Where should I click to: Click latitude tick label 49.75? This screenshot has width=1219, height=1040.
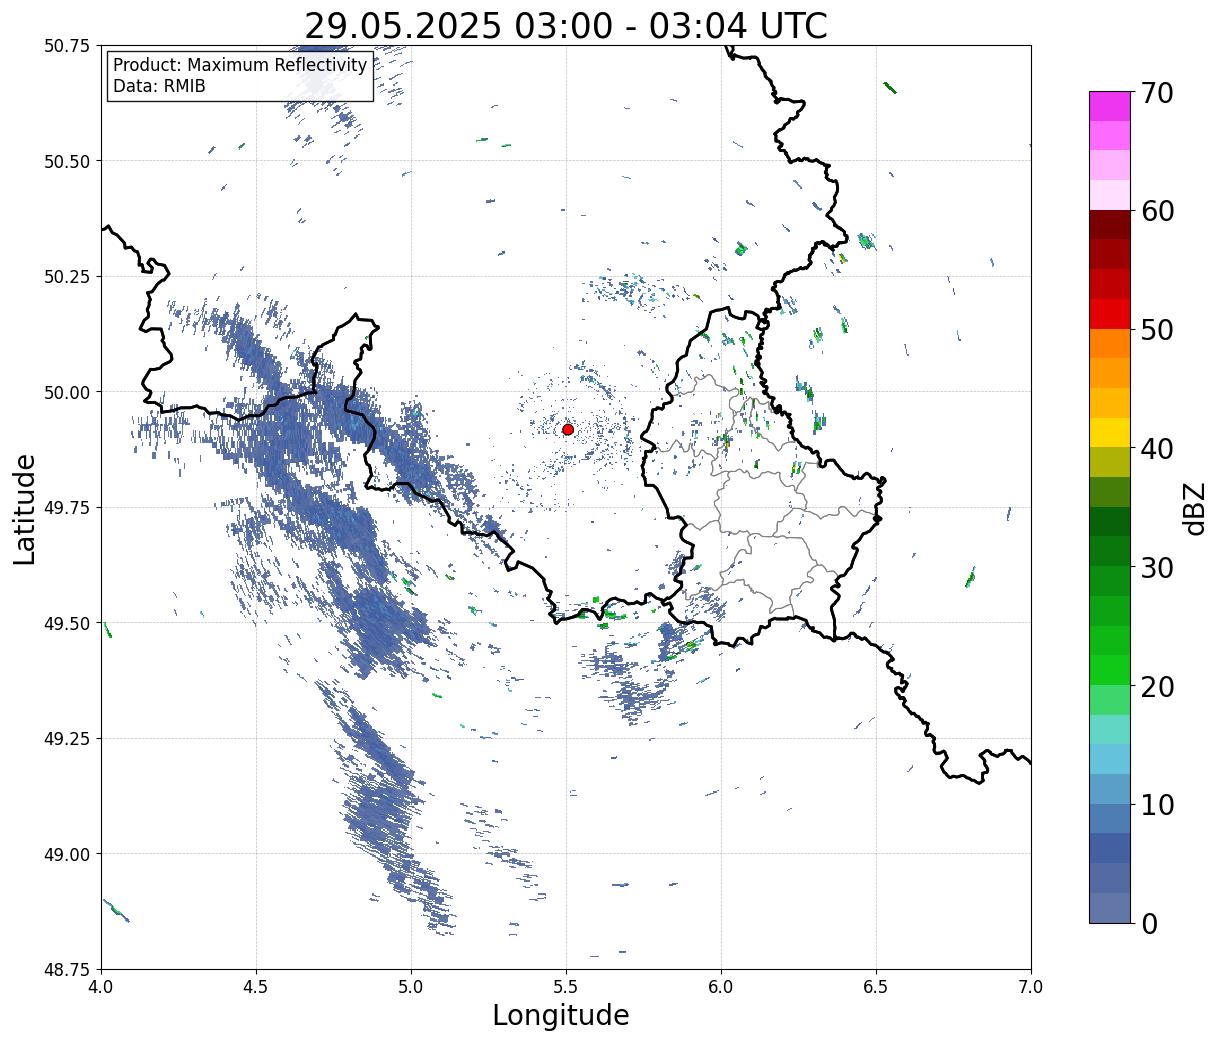pyautogui.click(x=67, y=508)
